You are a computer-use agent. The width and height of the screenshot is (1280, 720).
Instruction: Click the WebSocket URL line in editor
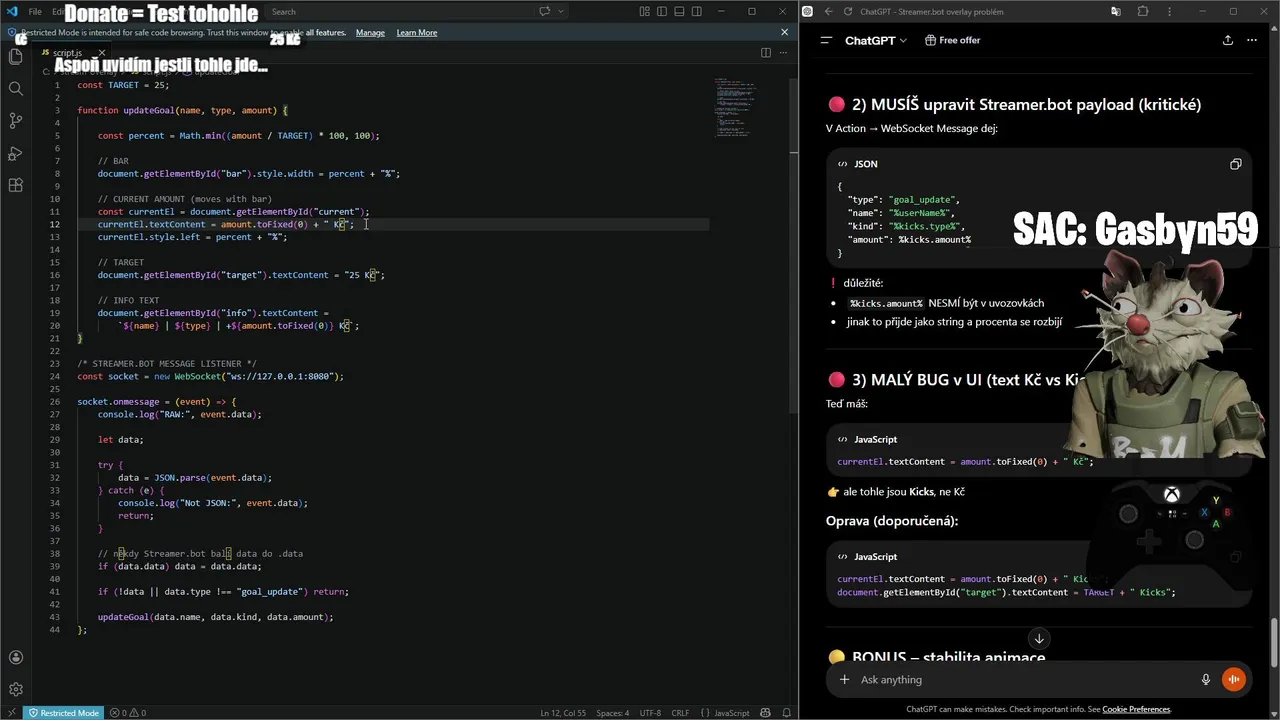tap(210, 376)
